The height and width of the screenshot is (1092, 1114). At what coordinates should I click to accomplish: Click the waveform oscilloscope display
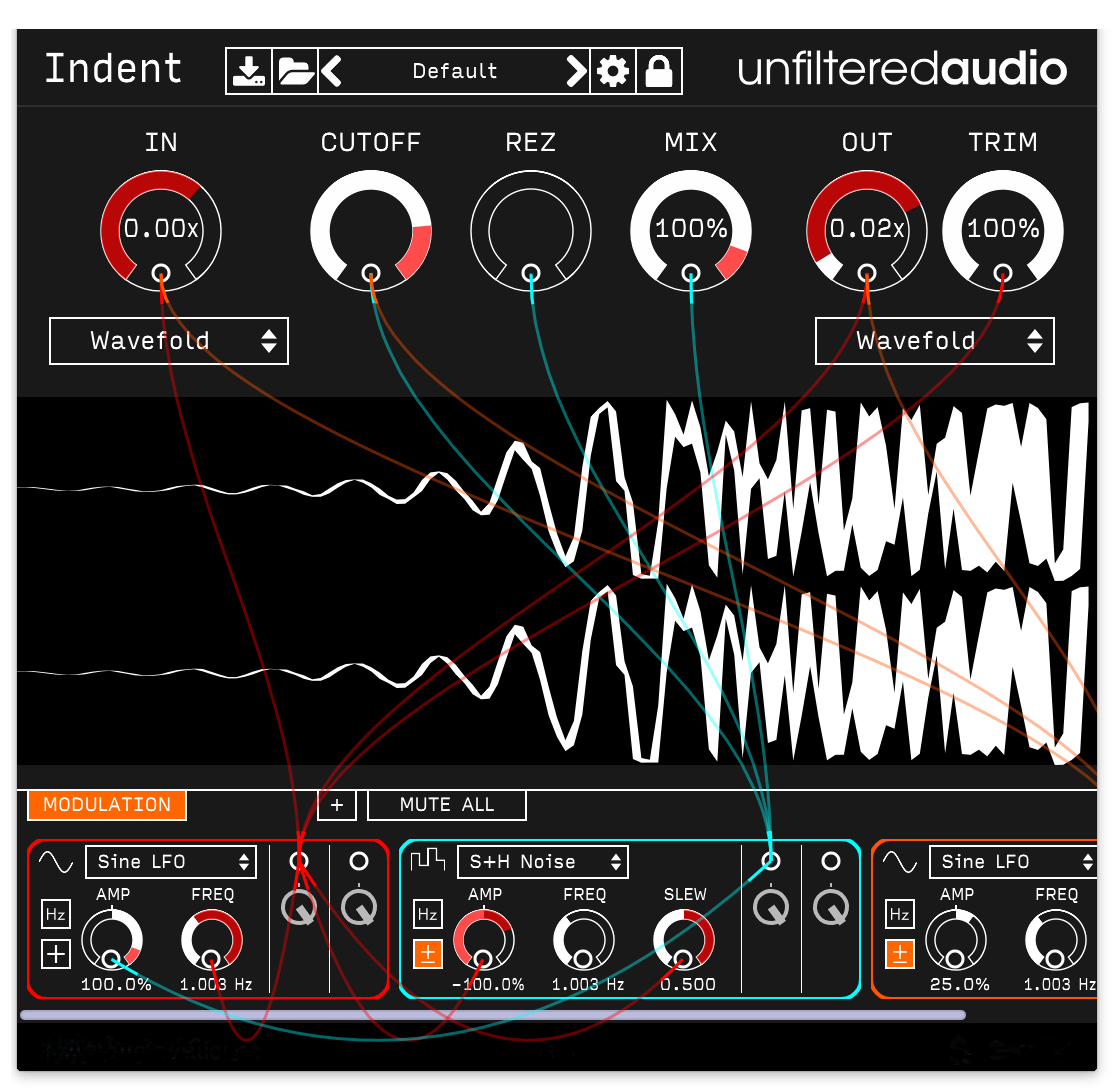[557, 581]
